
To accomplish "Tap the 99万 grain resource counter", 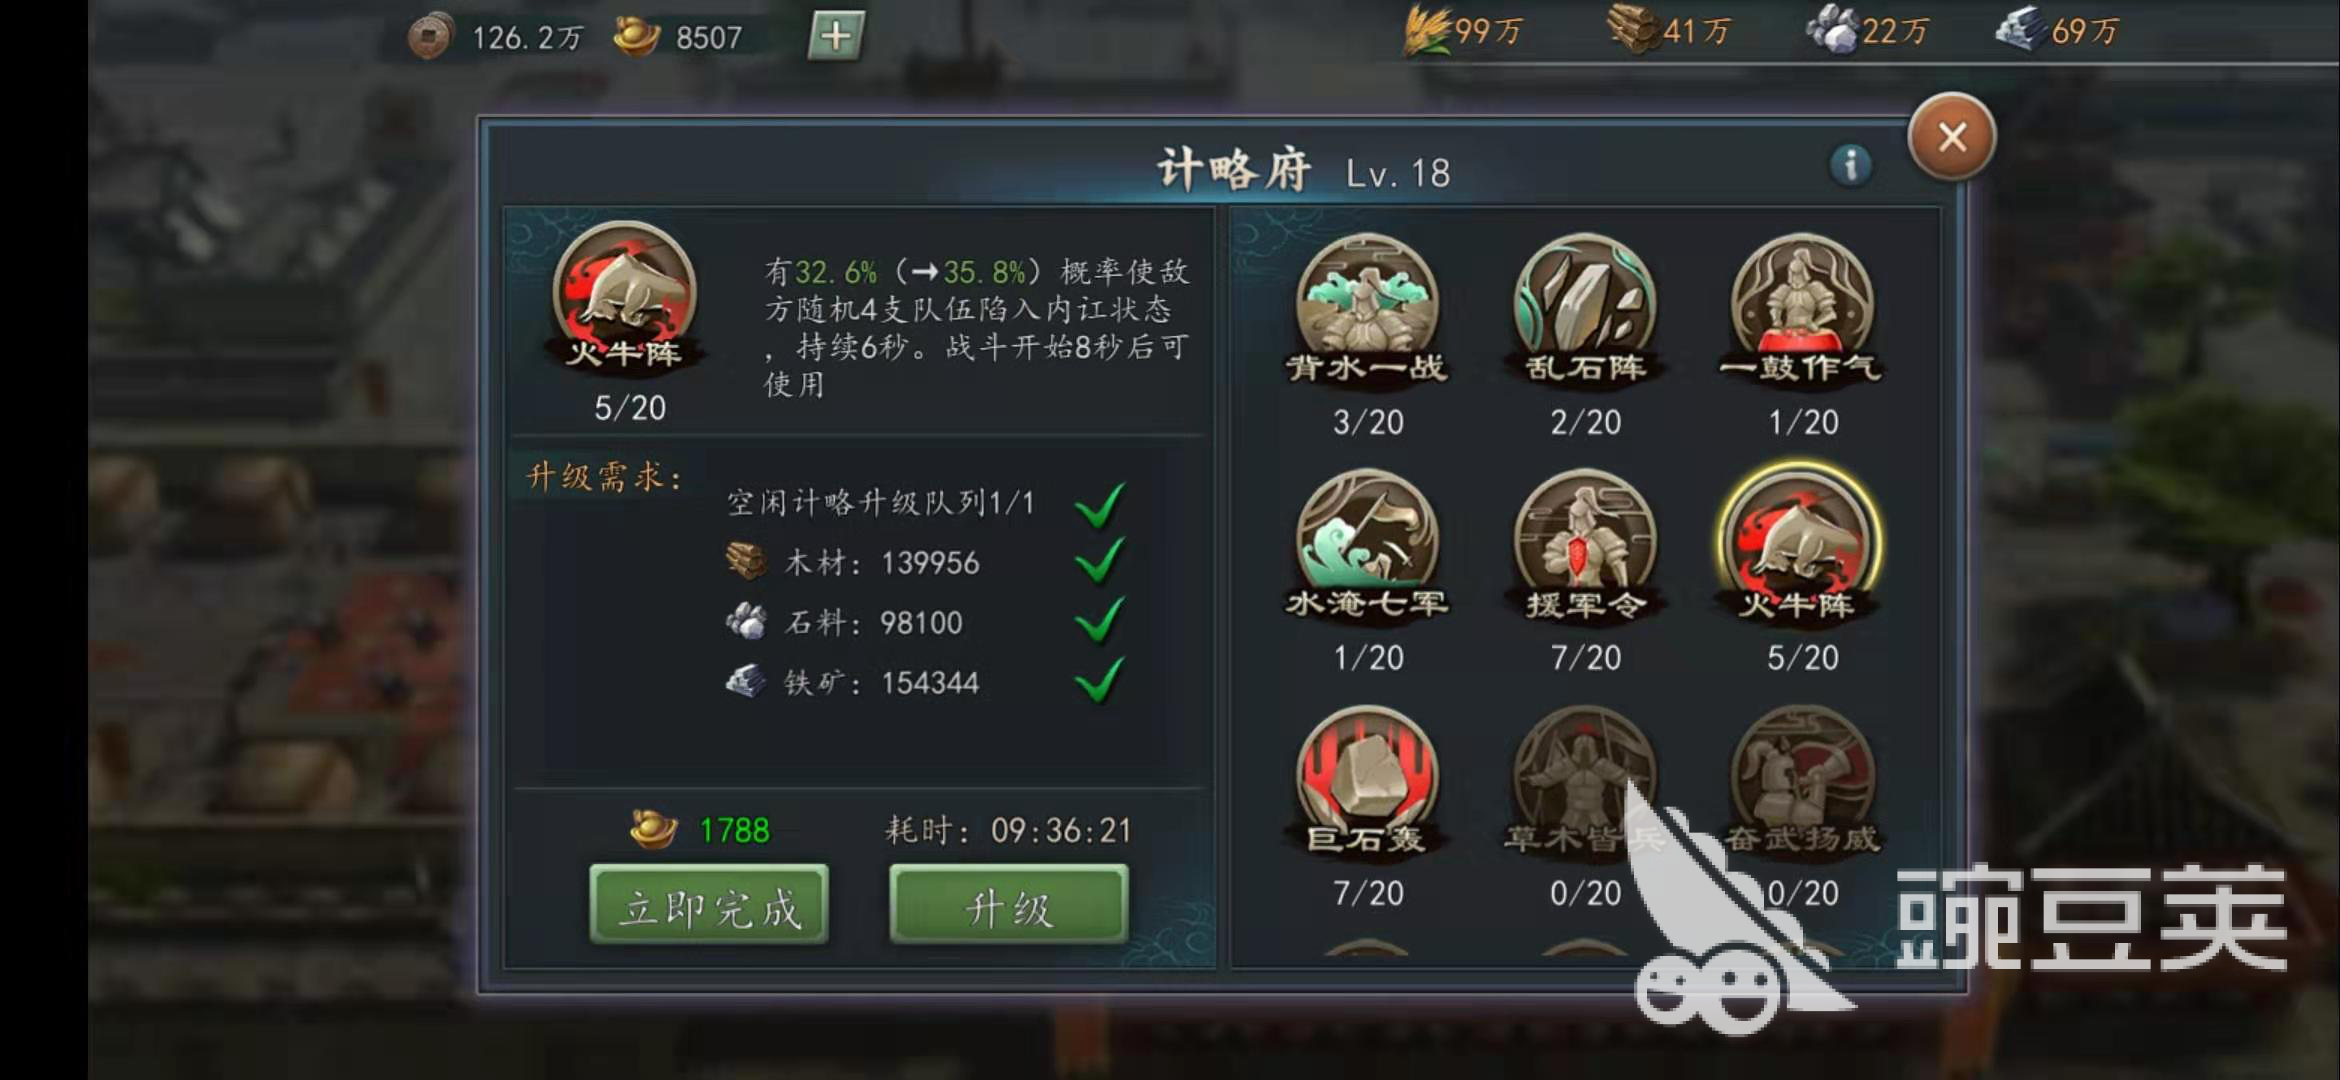I will pyautogui.click(x=1462, y=31).
